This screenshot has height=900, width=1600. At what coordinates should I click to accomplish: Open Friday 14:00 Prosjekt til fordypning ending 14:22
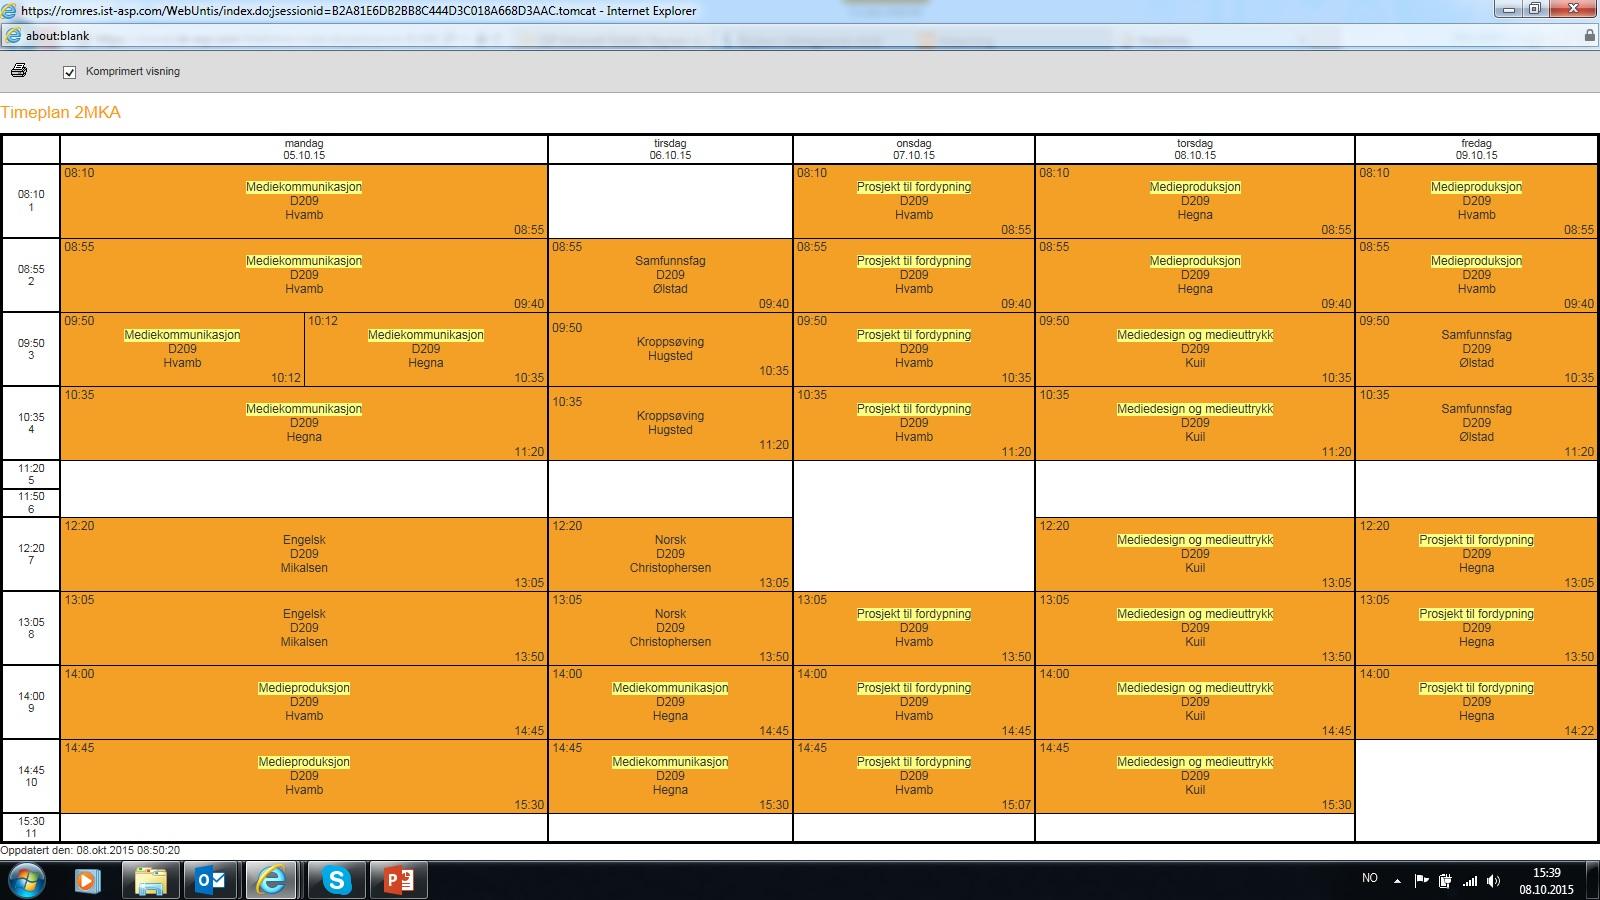click(x=1476, y=702)
